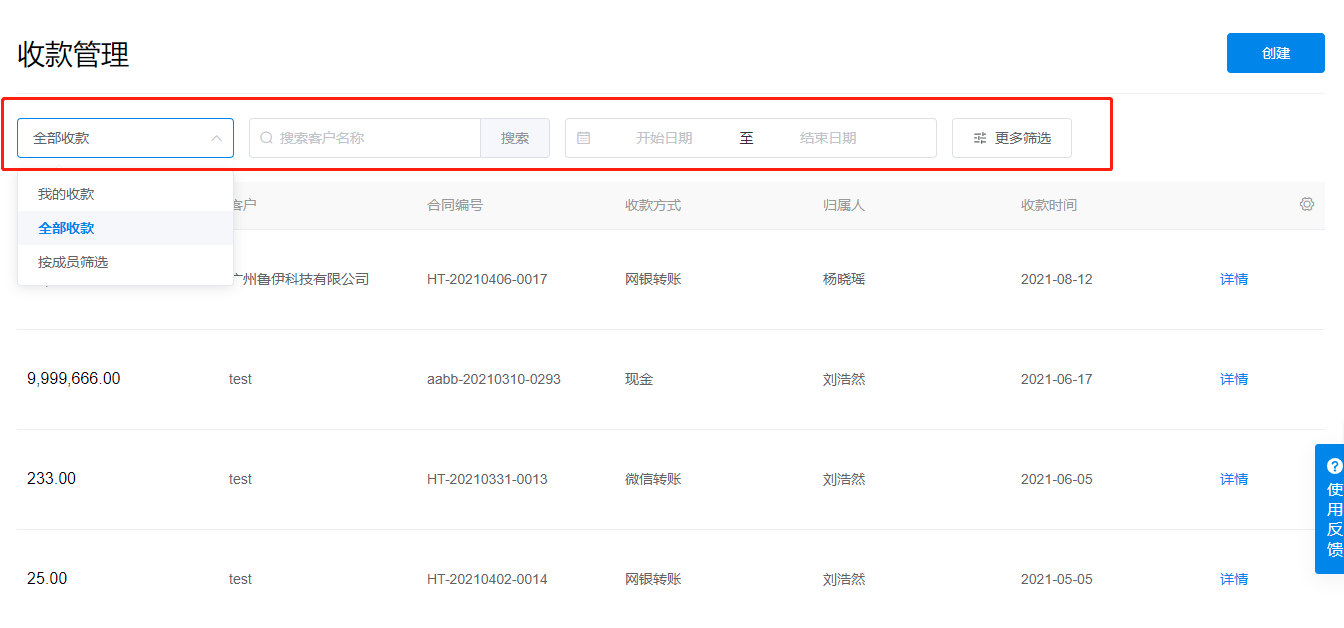View 详情 of the 233.00 payment

pyautogui.click(x=1234, y=479)
